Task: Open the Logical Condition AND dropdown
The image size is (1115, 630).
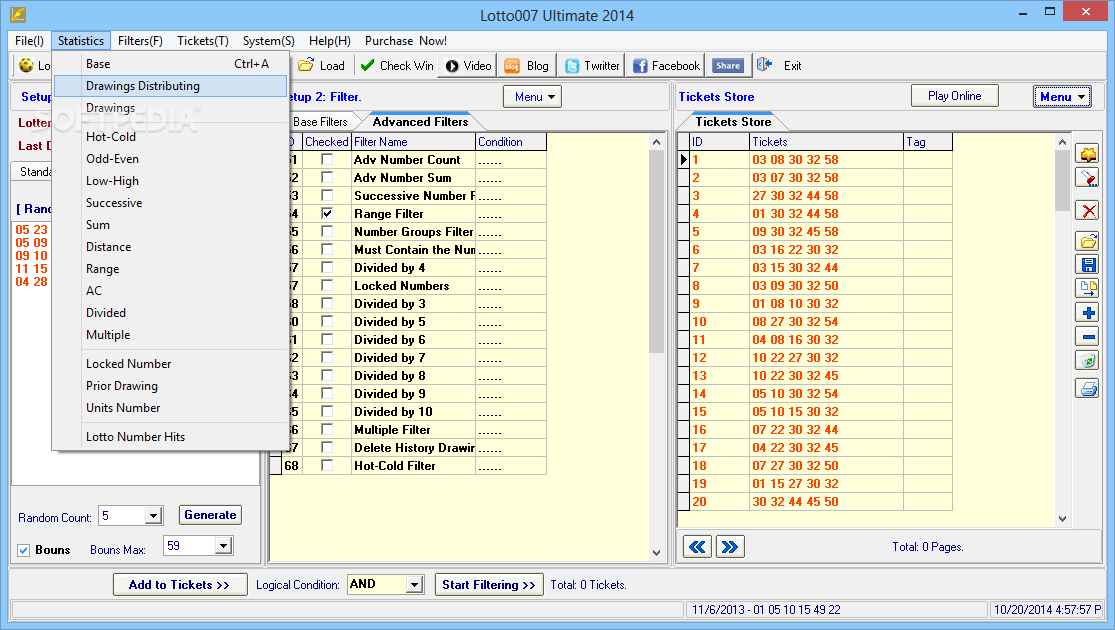Action: click(x=414, y=584)
